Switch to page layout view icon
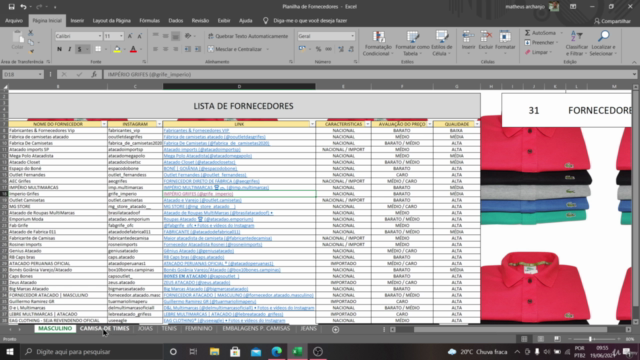The image size is (640, 360). [x=540, y=339]
